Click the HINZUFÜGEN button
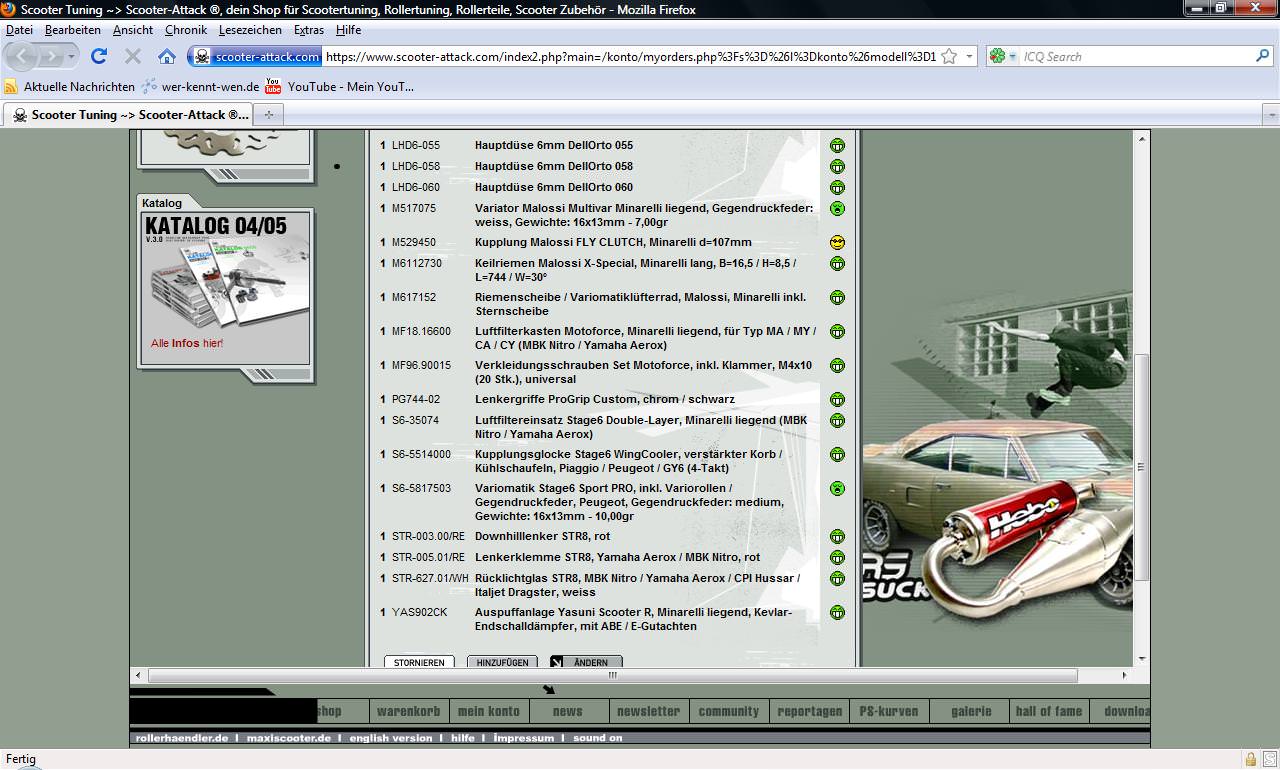 click(x=502, y=662)
